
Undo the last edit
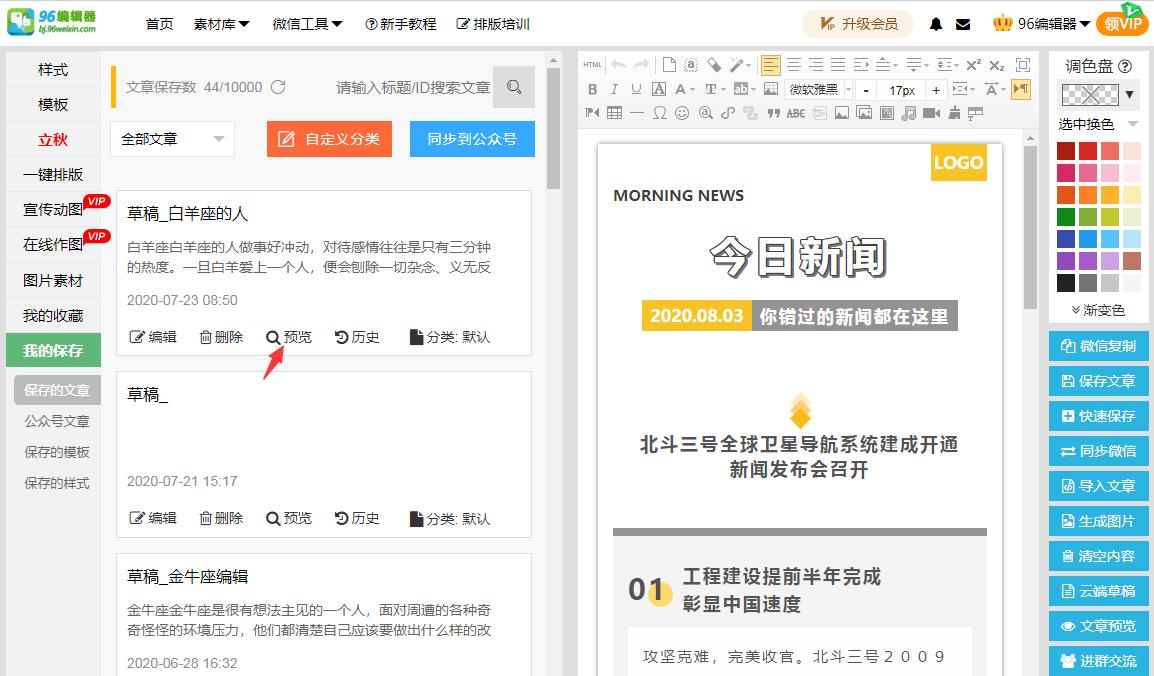pyautogui.click(x=618, y=63)
